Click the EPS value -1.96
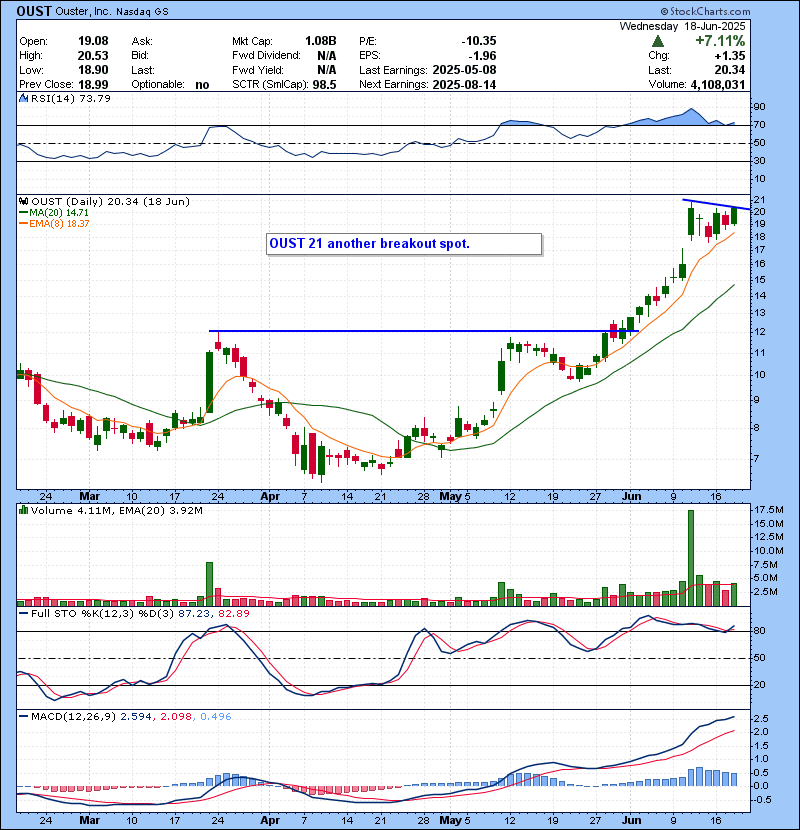This screenshot has width=800, height=830. (482, 56)
